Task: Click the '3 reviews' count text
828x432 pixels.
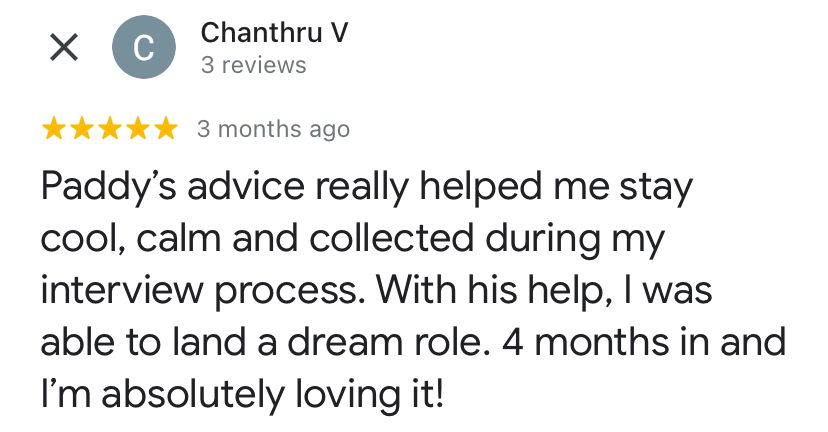Action: pos(253,66)
